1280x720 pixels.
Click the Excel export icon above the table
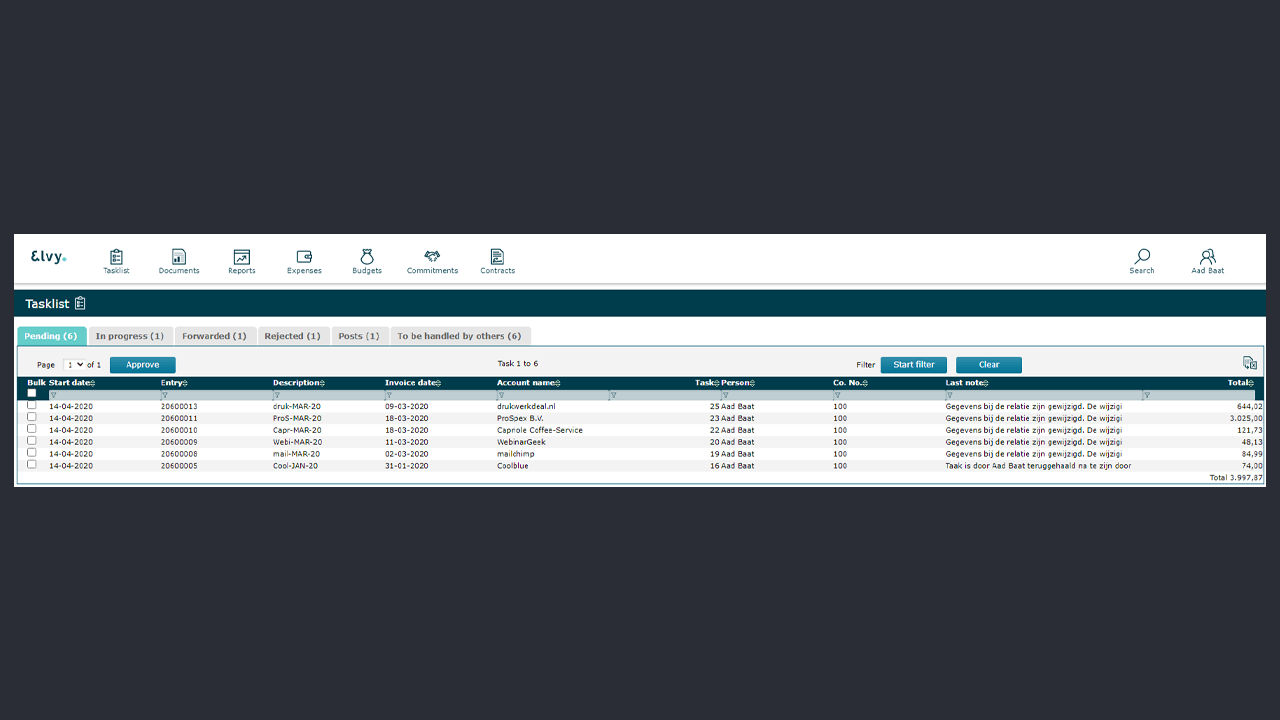pos(1249,363)
